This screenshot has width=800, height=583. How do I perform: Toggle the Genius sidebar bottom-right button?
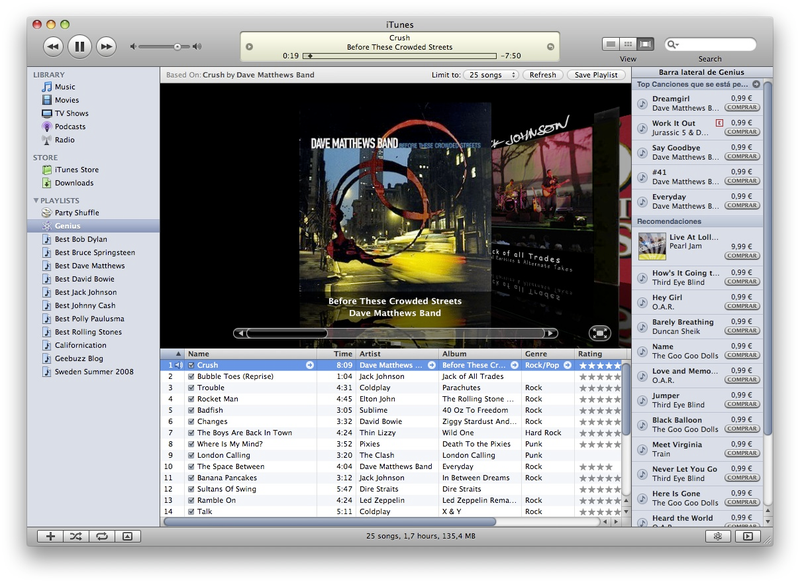(x=747, y=536)
